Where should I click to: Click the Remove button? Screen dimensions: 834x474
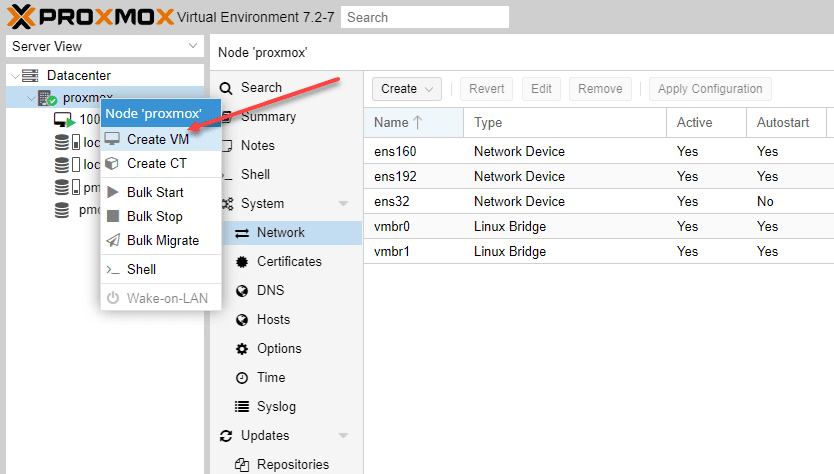coord(600,89)
